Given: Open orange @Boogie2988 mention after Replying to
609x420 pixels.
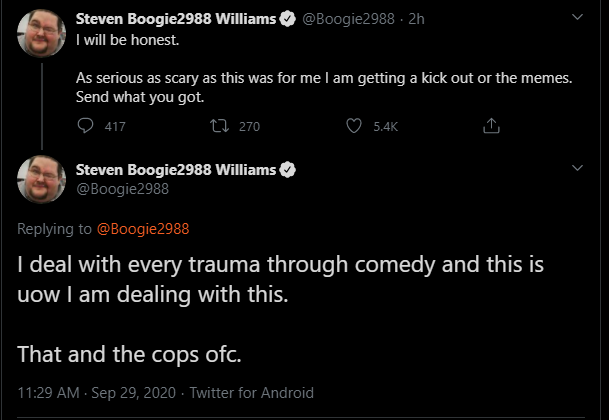Looking at the screenshot, I should tap(143, 229).
